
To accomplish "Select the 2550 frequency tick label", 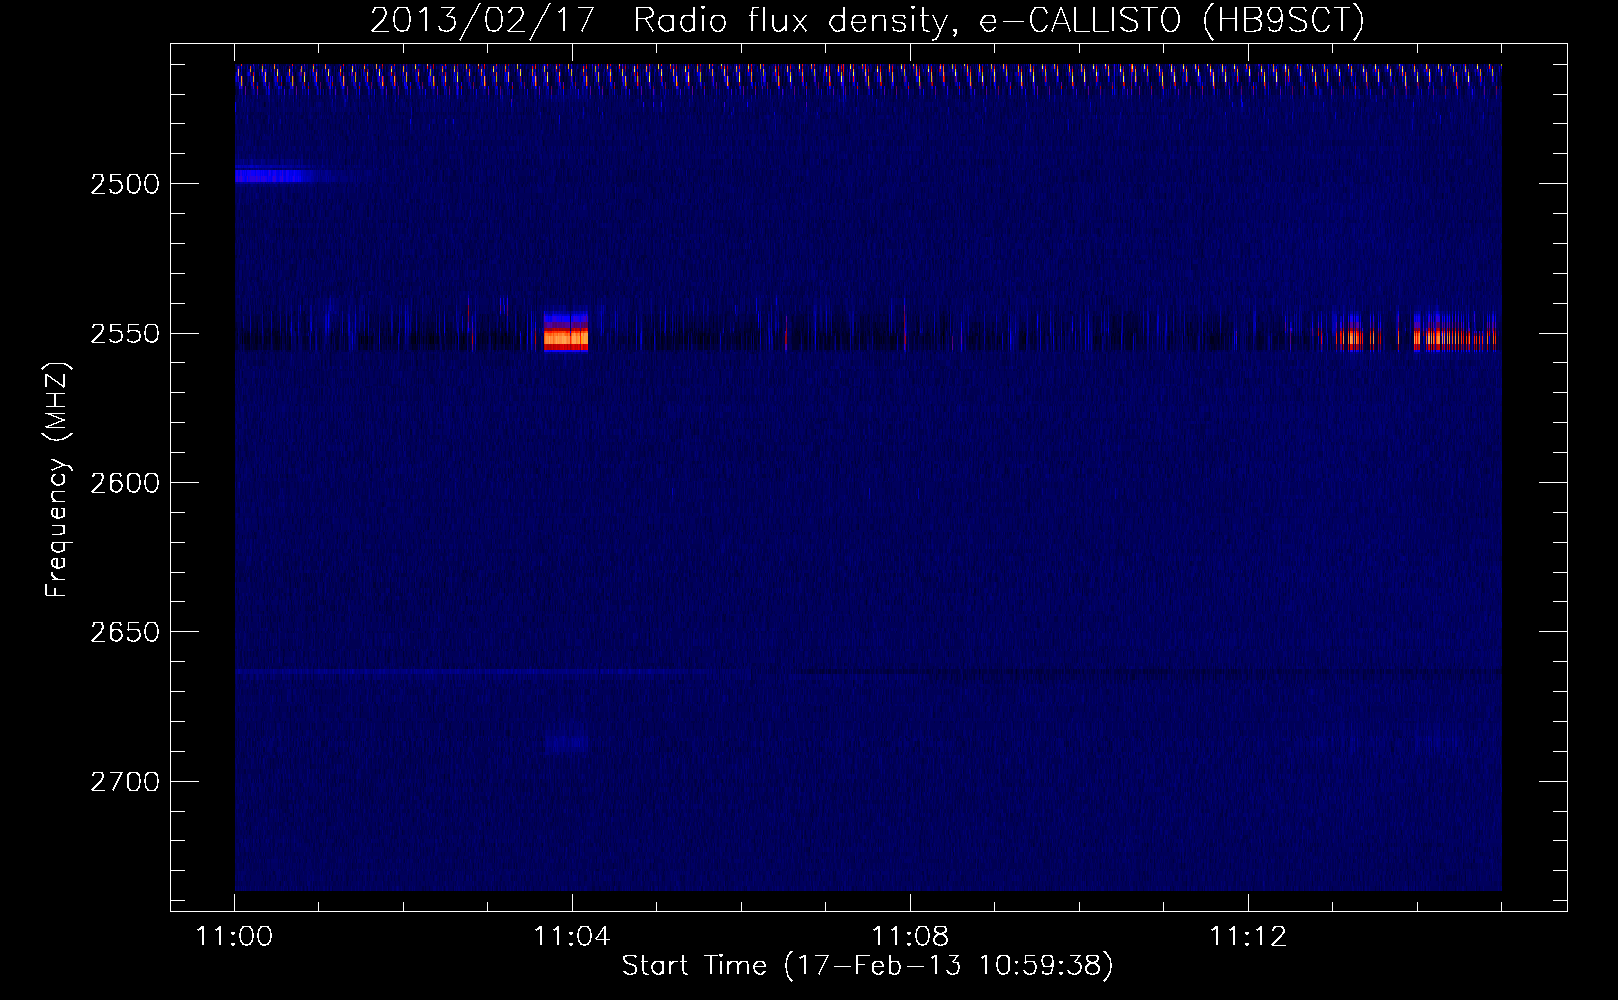I will click(126, 333).
